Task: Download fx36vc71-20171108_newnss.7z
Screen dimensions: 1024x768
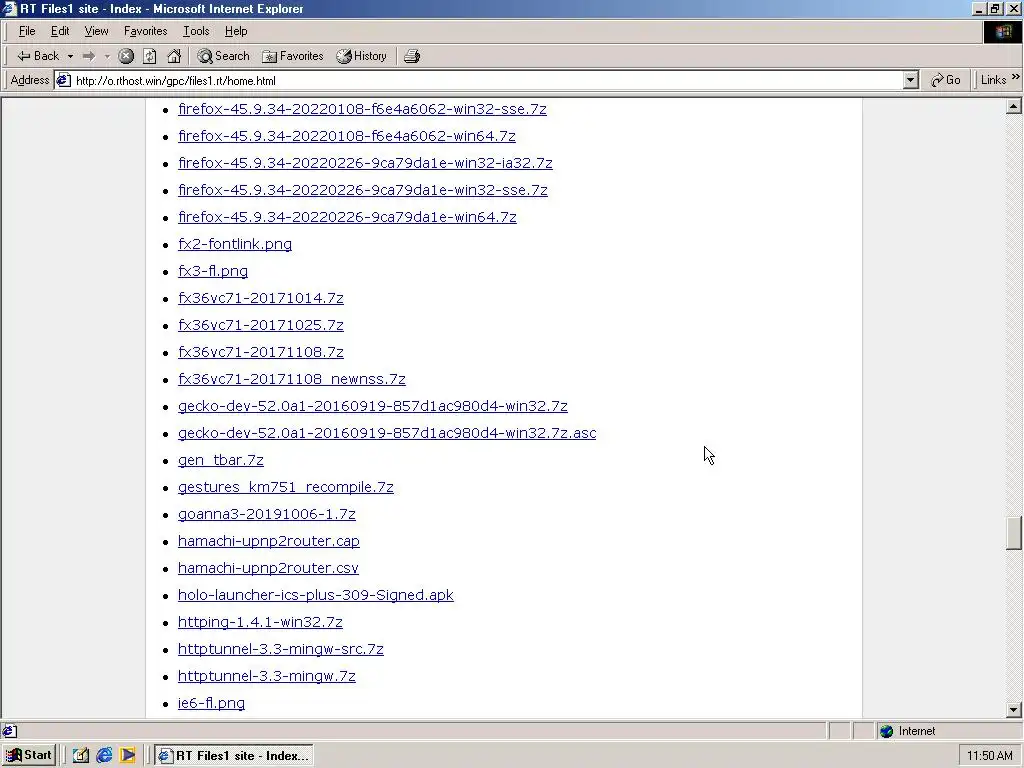Action: click(x=292, y=379)
